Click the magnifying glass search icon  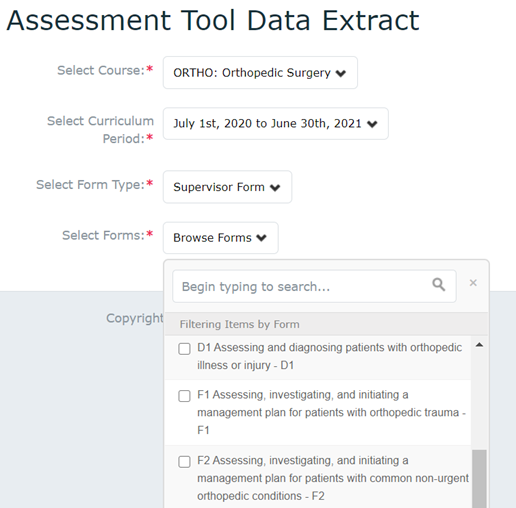coord(439,285)
